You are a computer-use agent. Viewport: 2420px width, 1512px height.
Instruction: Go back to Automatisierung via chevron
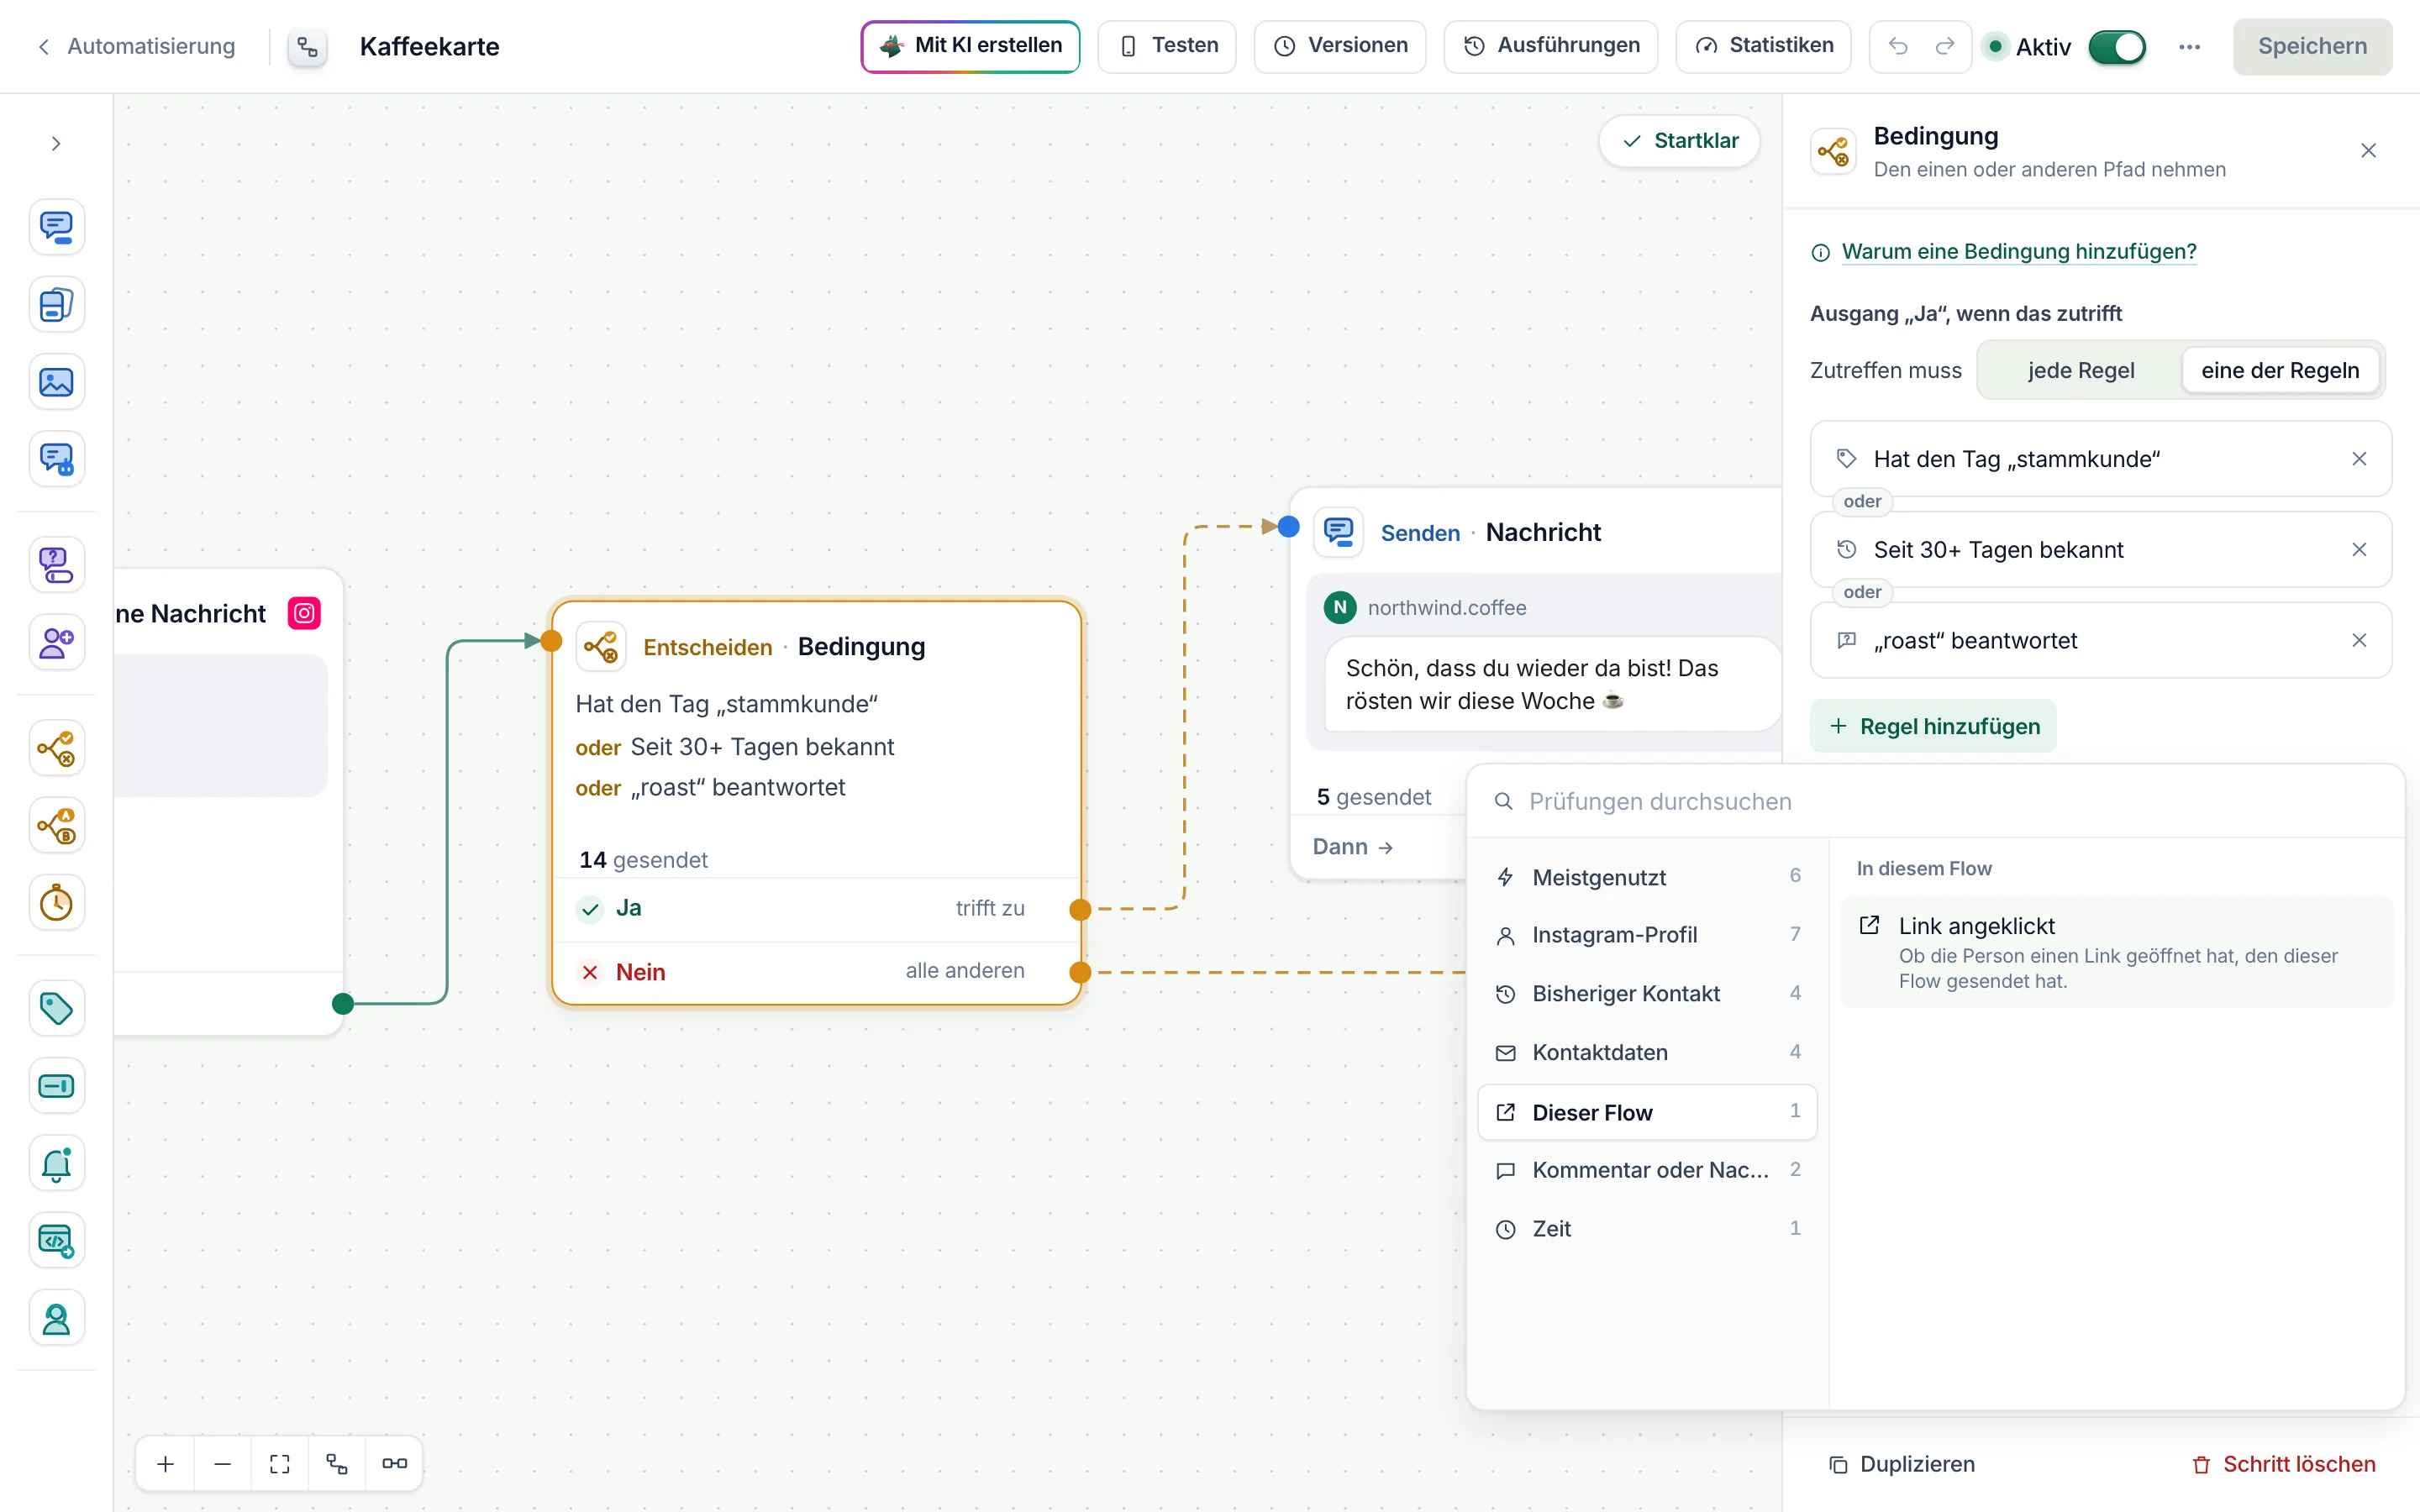pos(43,47)
